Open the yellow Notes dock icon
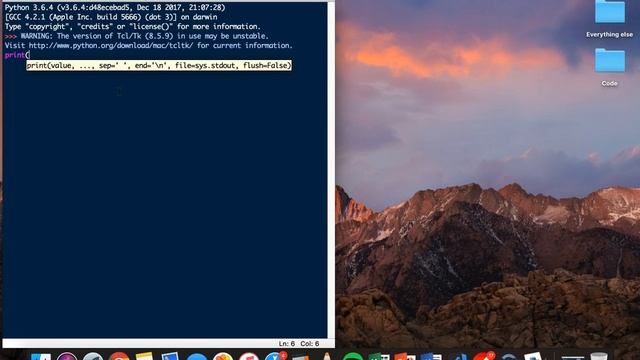The height and width of the screenshot is (360, 640). click(x=144, y=356)
